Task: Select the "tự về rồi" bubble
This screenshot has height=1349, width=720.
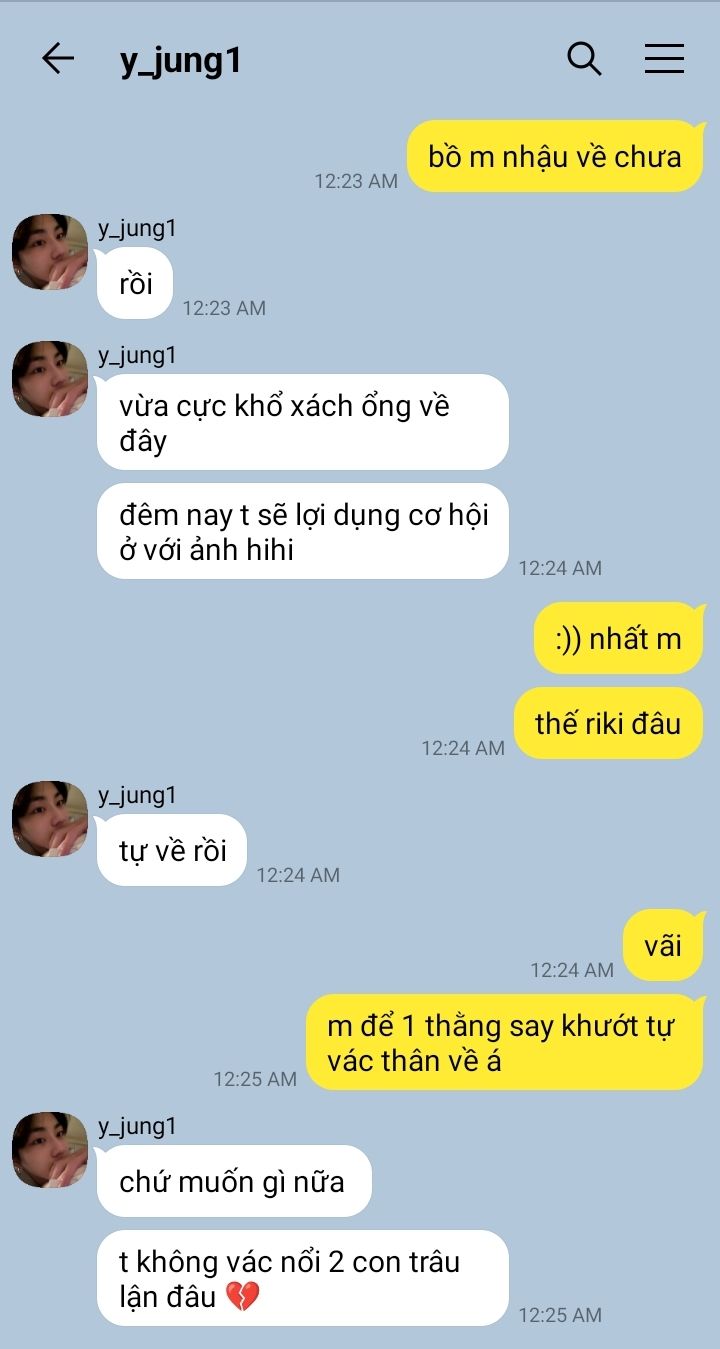Action: tap(172, 850)
